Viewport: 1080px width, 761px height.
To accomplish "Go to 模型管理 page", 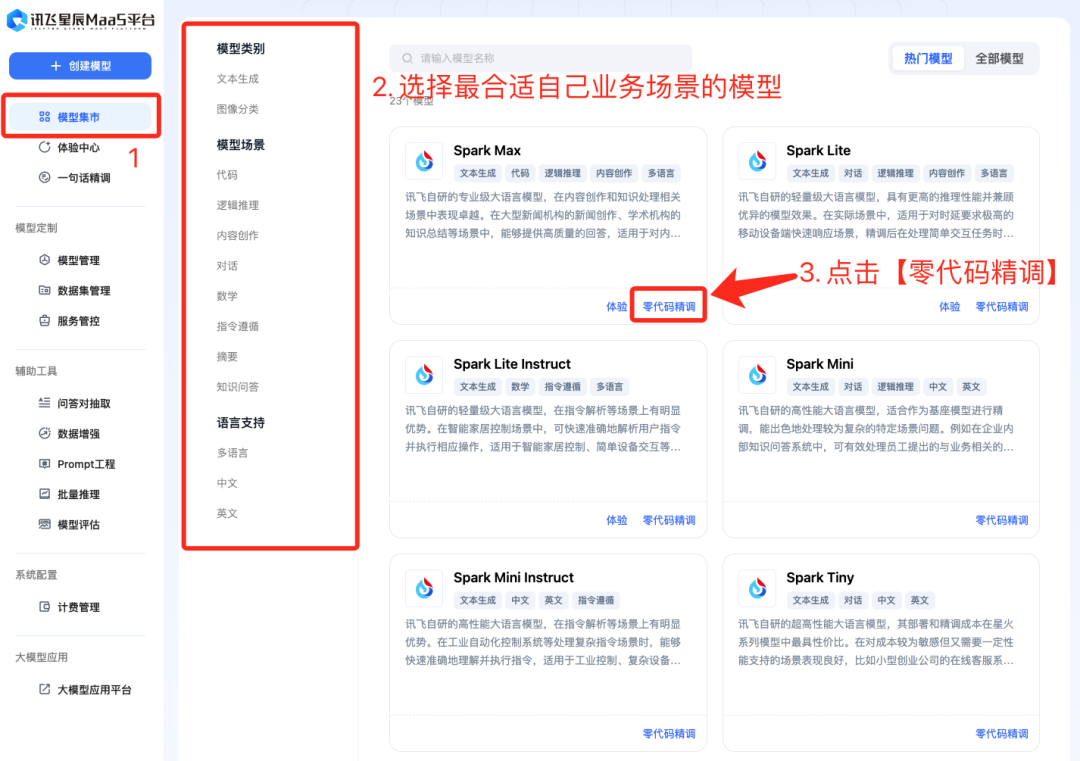I will (x=80, y=260).
